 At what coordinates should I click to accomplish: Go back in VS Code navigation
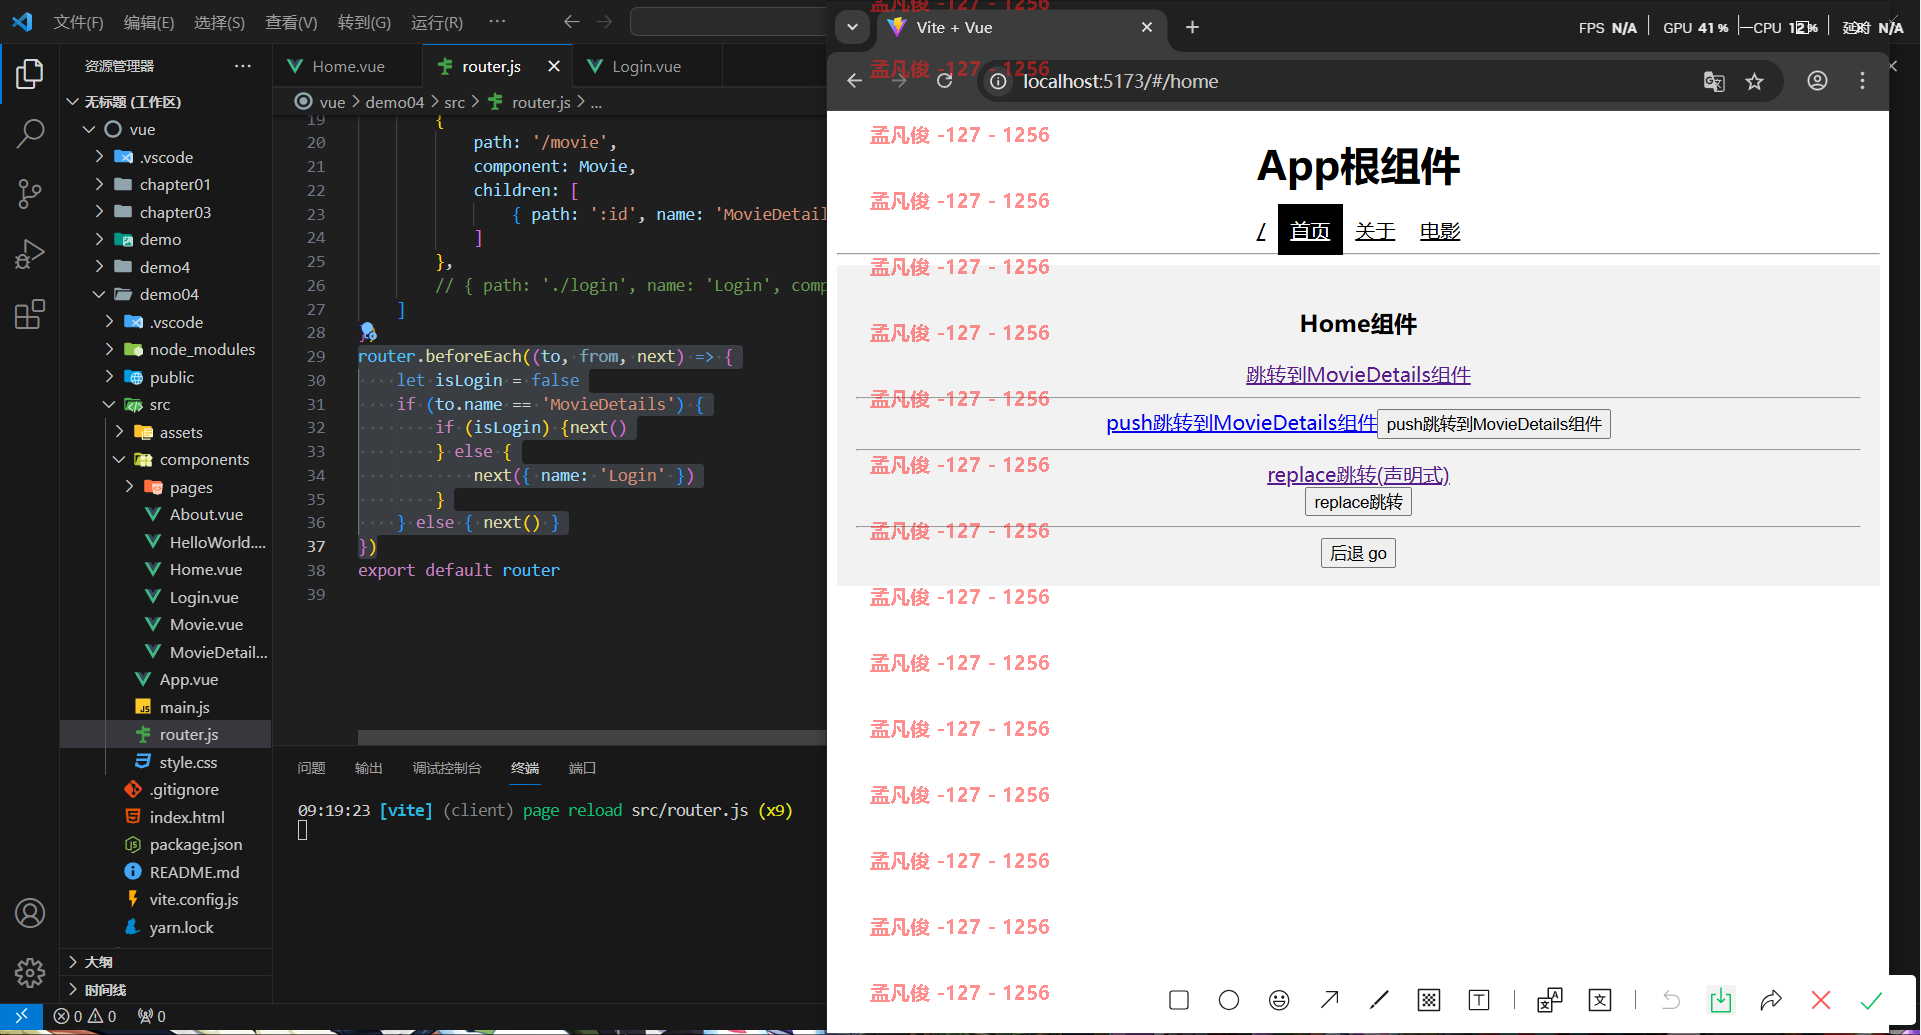[571, 21]
